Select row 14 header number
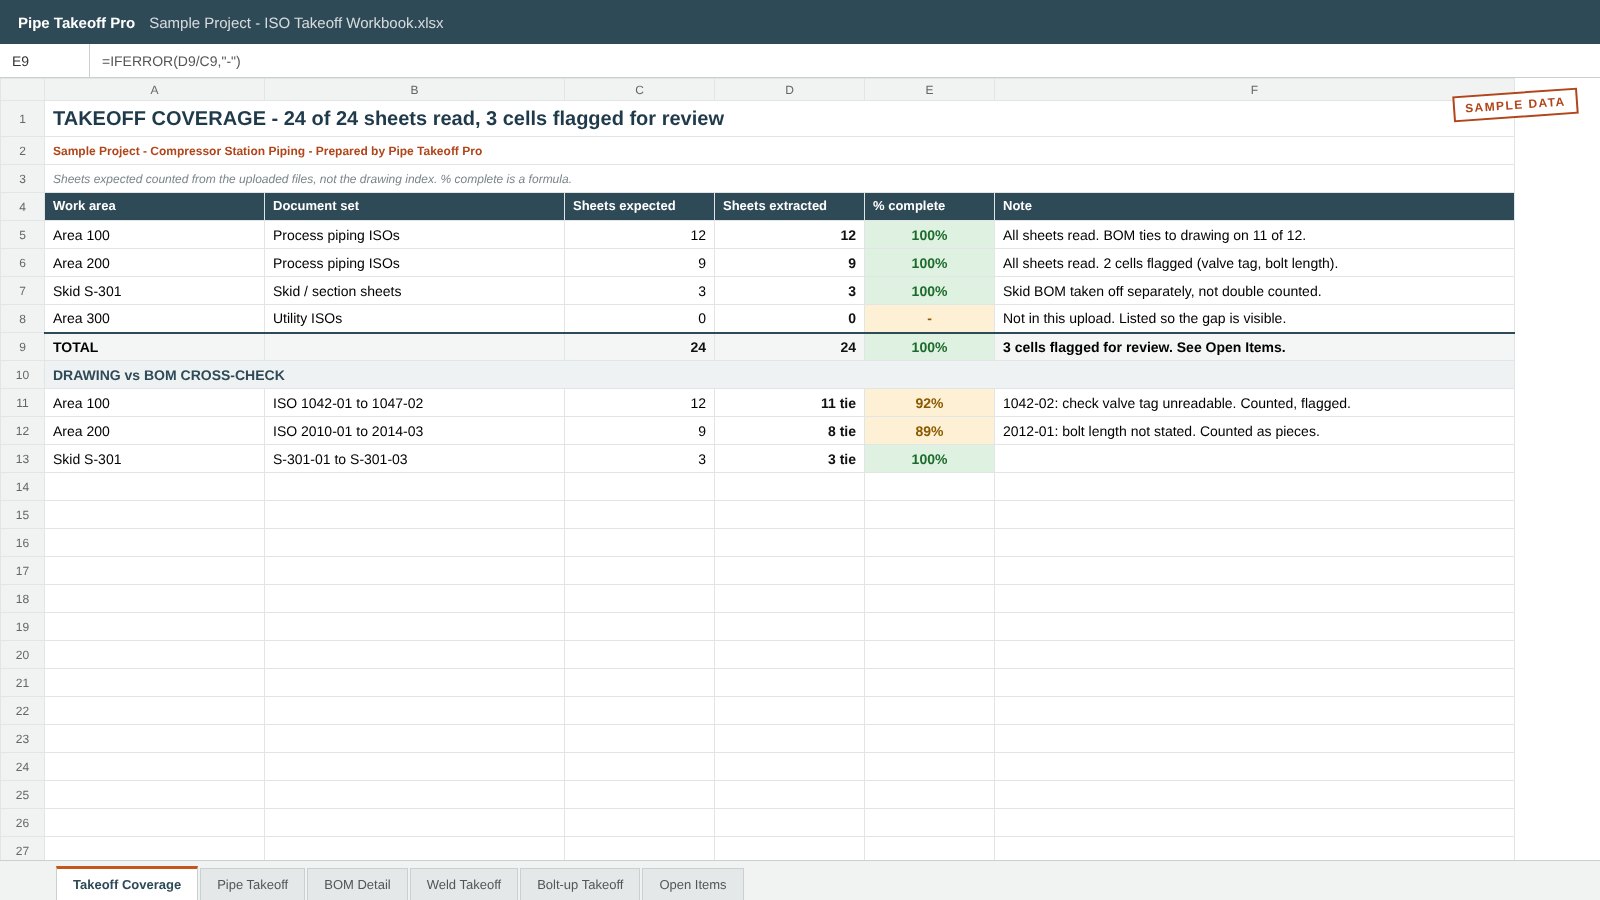 click(x=22, y=487)
